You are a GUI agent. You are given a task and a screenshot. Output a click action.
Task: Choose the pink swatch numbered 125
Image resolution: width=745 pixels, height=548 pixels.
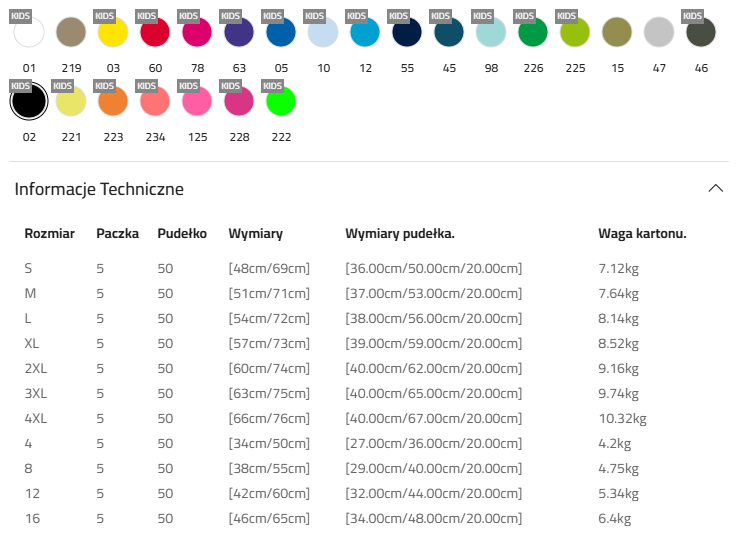point(197,102)
